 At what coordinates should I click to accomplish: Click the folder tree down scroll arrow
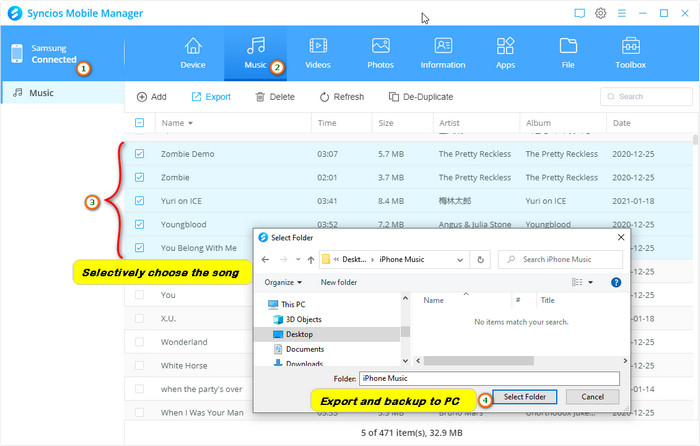pos(405,360)
